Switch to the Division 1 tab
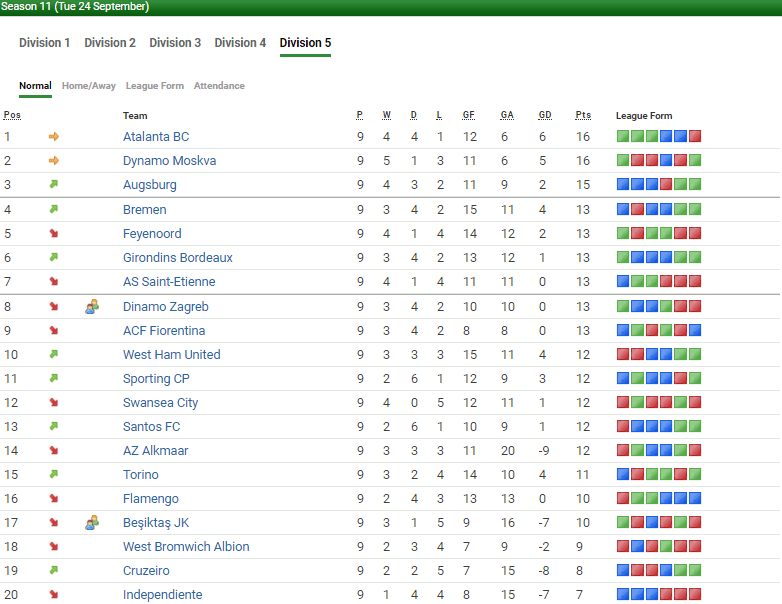This screenshot has width=782, height=604. tap(45, 43)
